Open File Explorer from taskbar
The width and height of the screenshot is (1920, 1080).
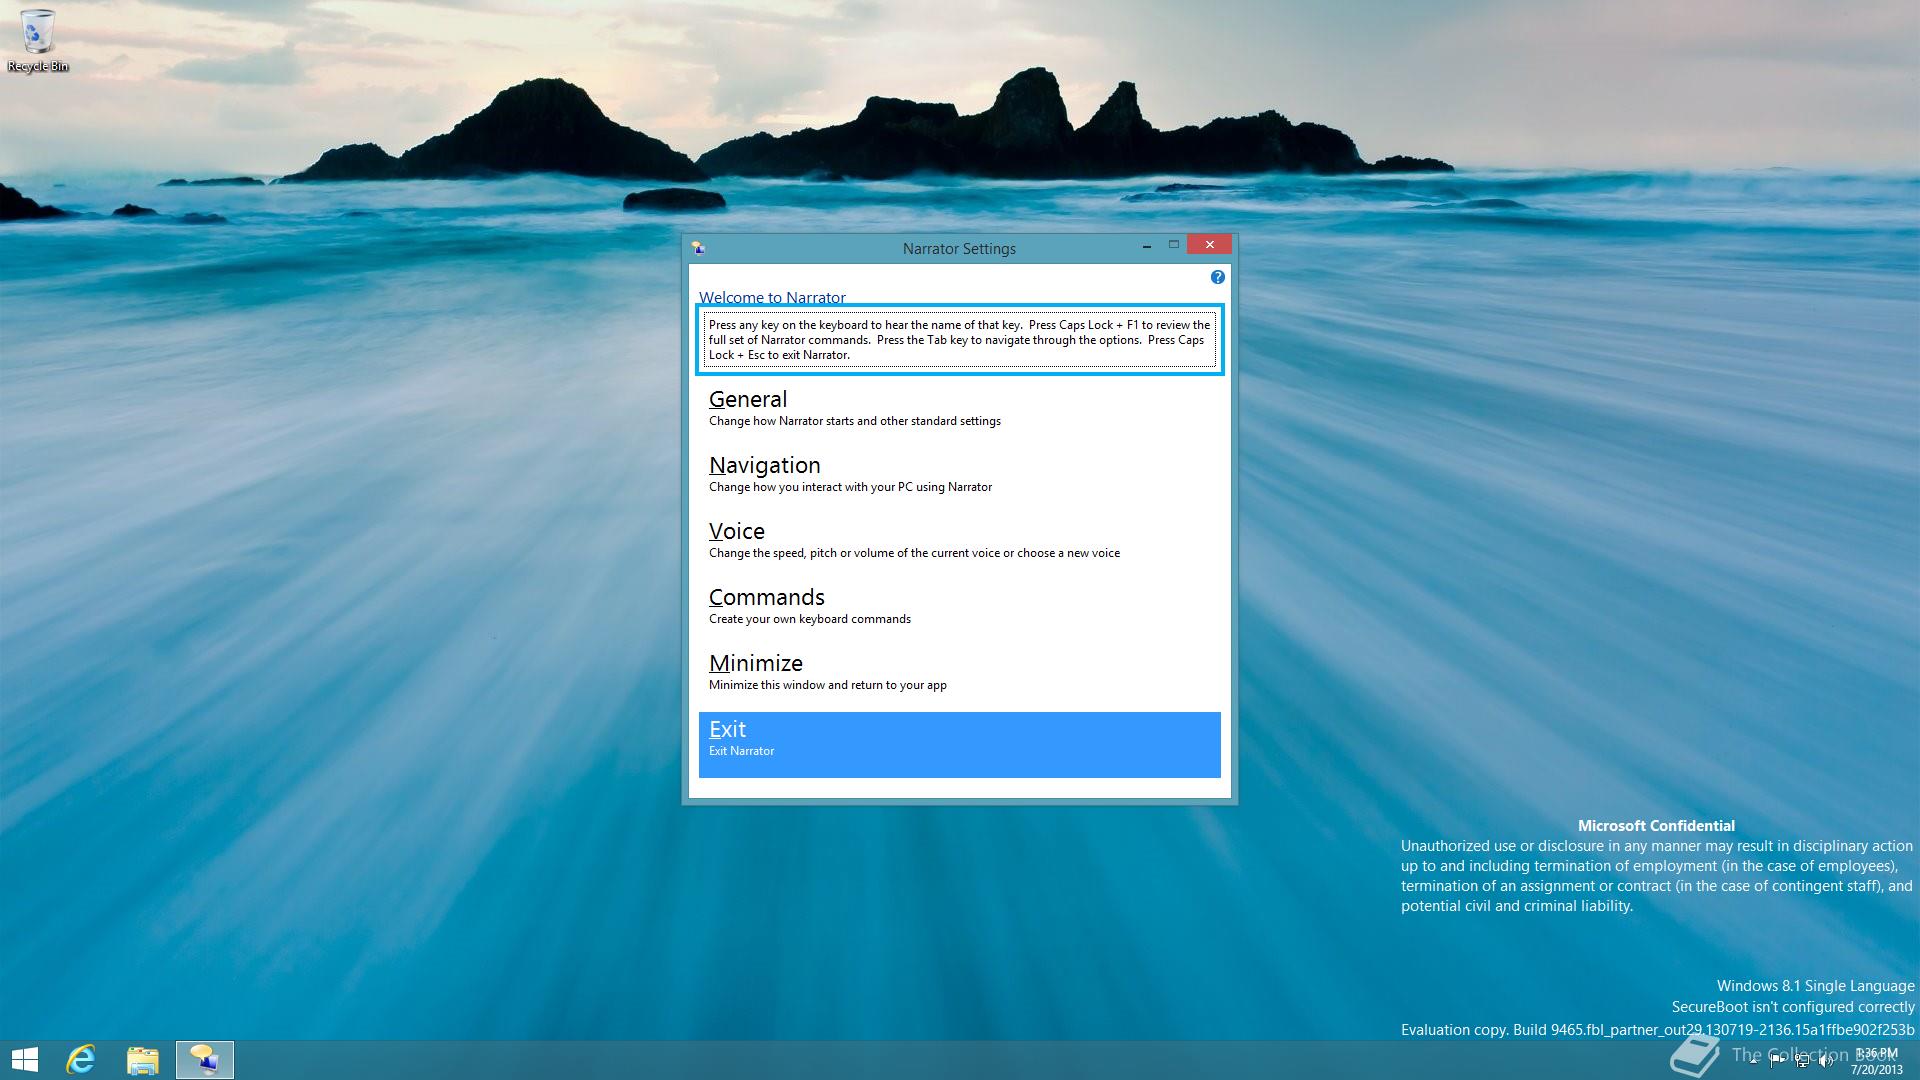tap(143, 1059)
